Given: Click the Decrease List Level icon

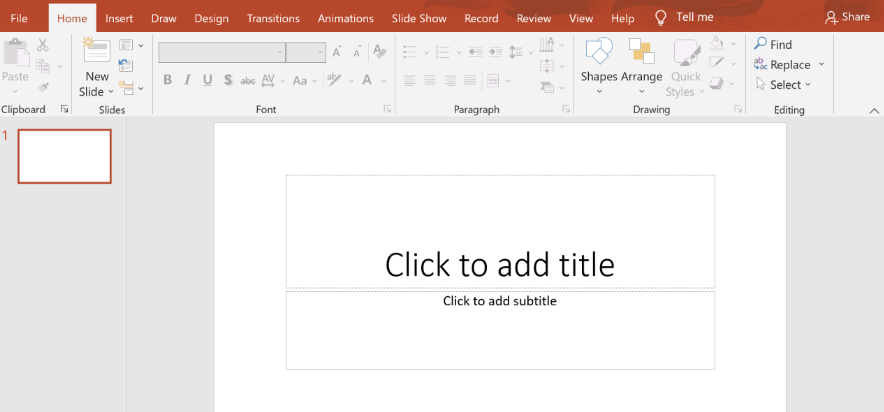Looking at the screenshot, I should click(475, 52).
